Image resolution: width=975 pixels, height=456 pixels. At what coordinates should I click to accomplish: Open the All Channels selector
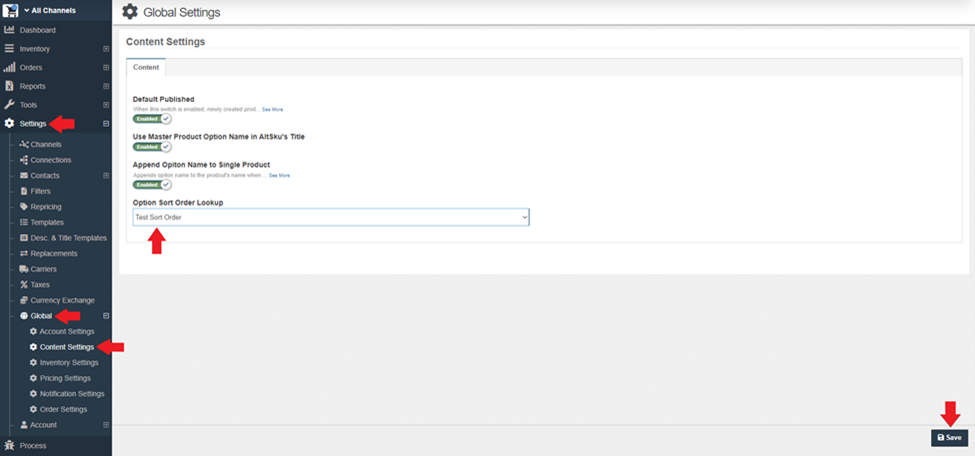coord(50,11)
